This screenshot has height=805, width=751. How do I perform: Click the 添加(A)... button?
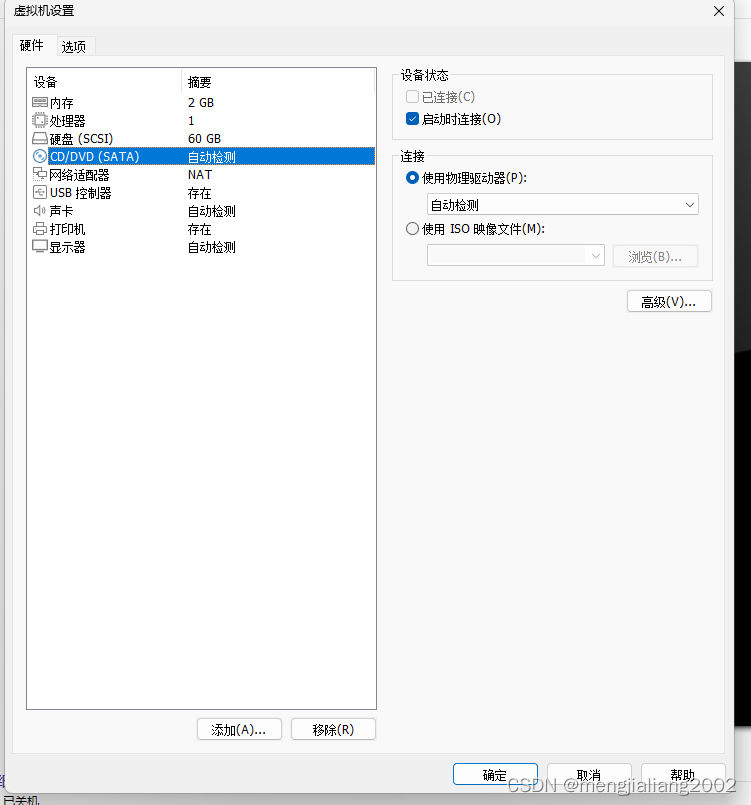pos(239,730)
